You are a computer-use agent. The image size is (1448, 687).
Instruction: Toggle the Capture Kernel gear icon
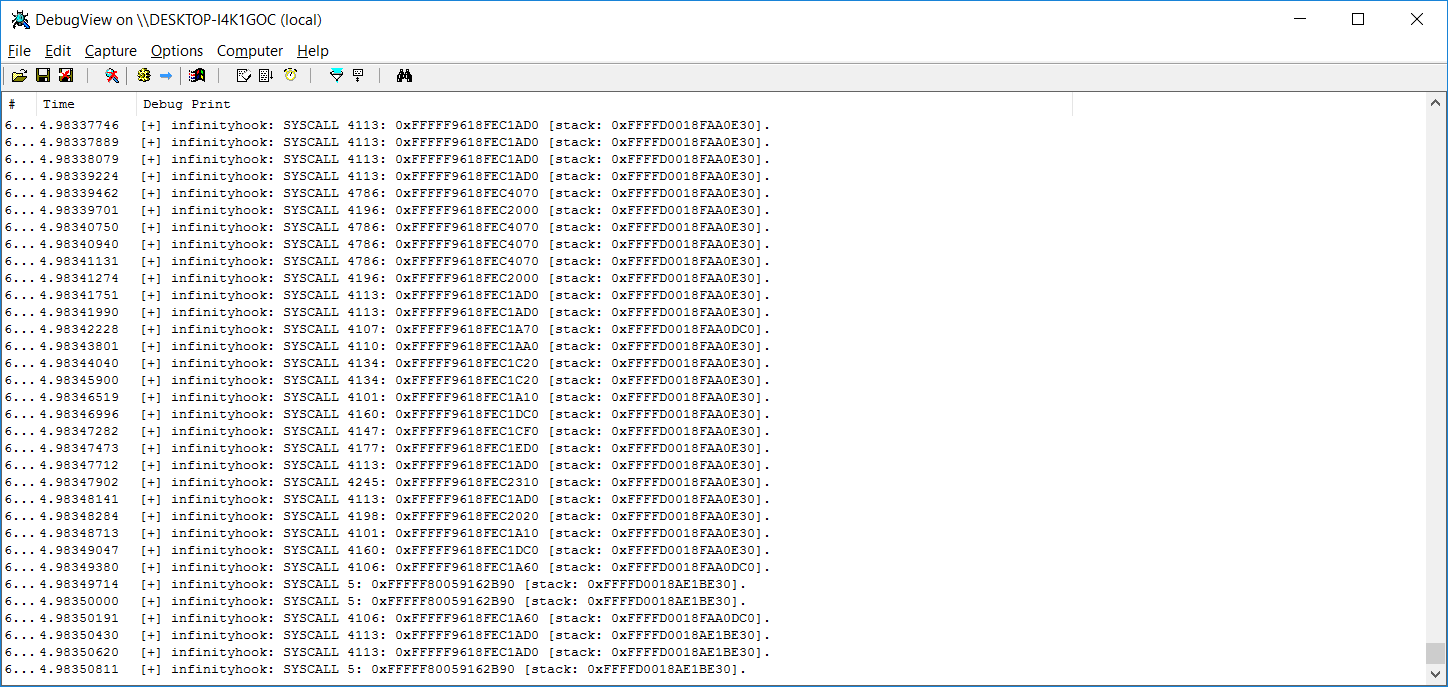(x=144, y=75)
